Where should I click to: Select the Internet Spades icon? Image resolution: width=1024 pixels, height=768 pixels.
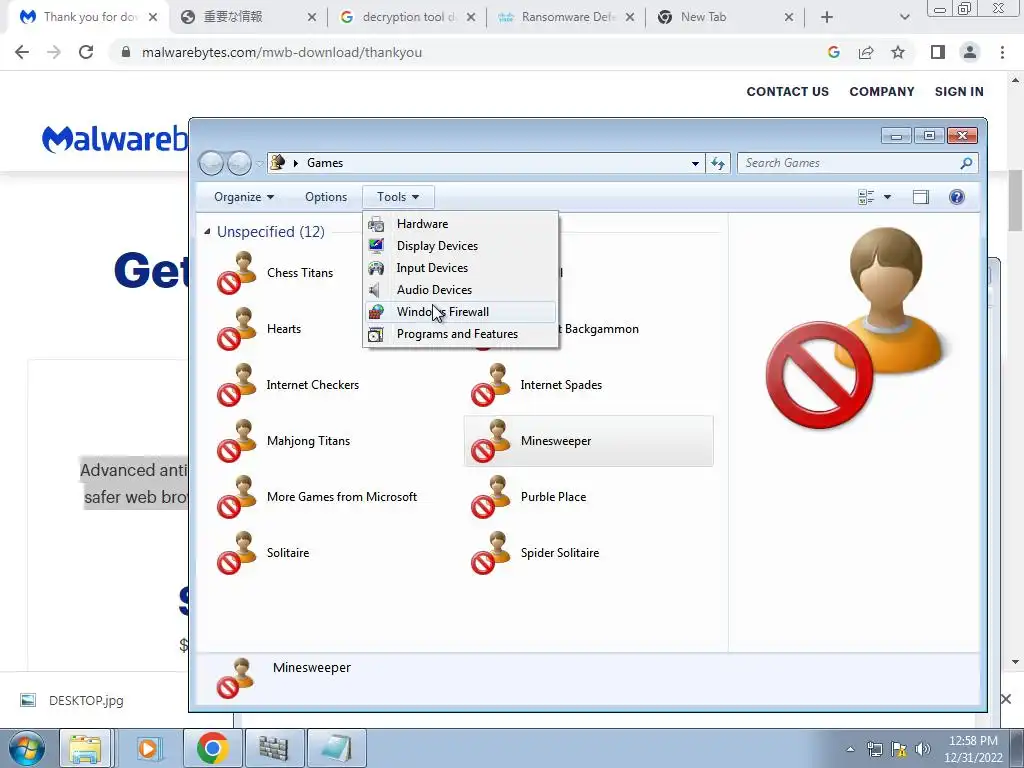click(490, 385)
